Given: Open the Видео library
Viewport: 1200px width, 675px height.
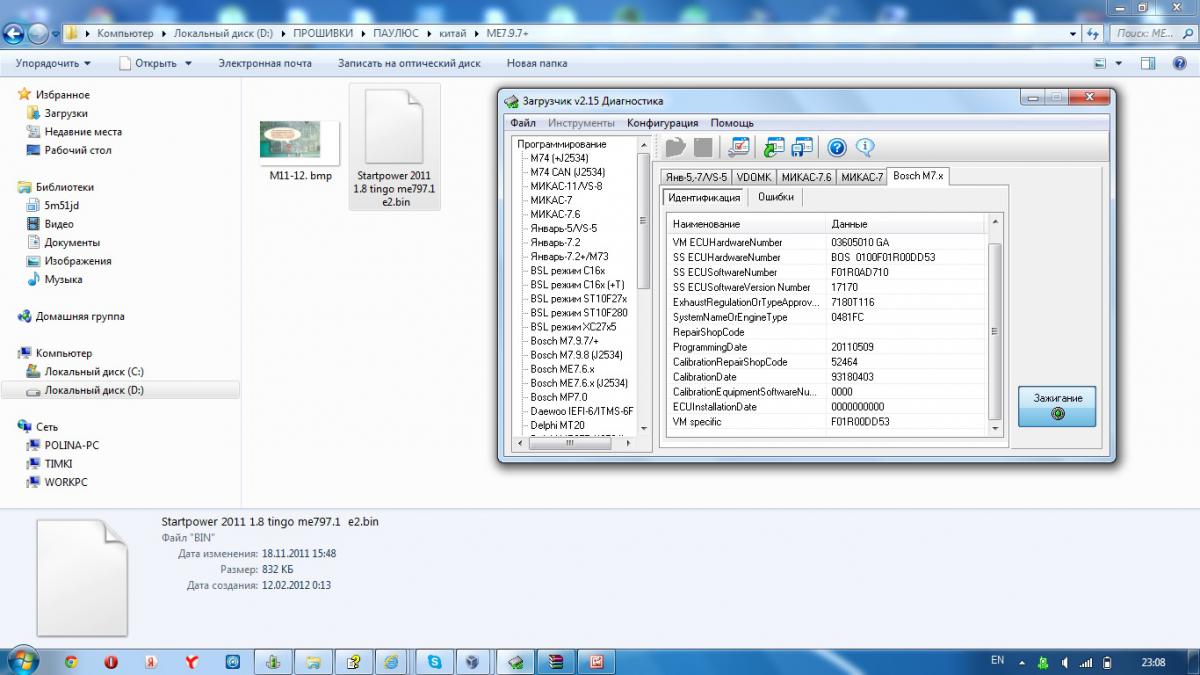Looking at the screenshot, I should tap(59, 224).
